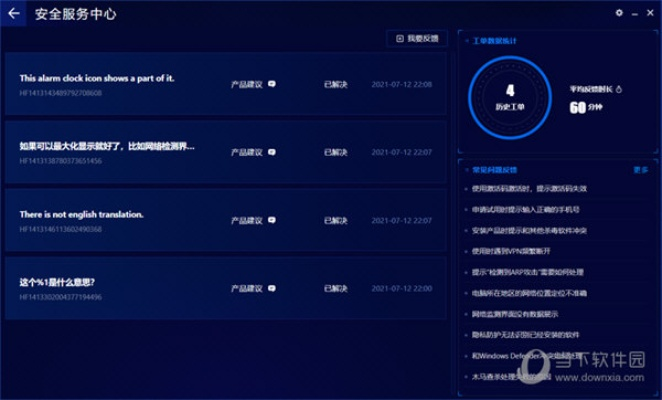Go back with the top-left arrow
The height and width of the screenshot is (400, 662).
14,14
